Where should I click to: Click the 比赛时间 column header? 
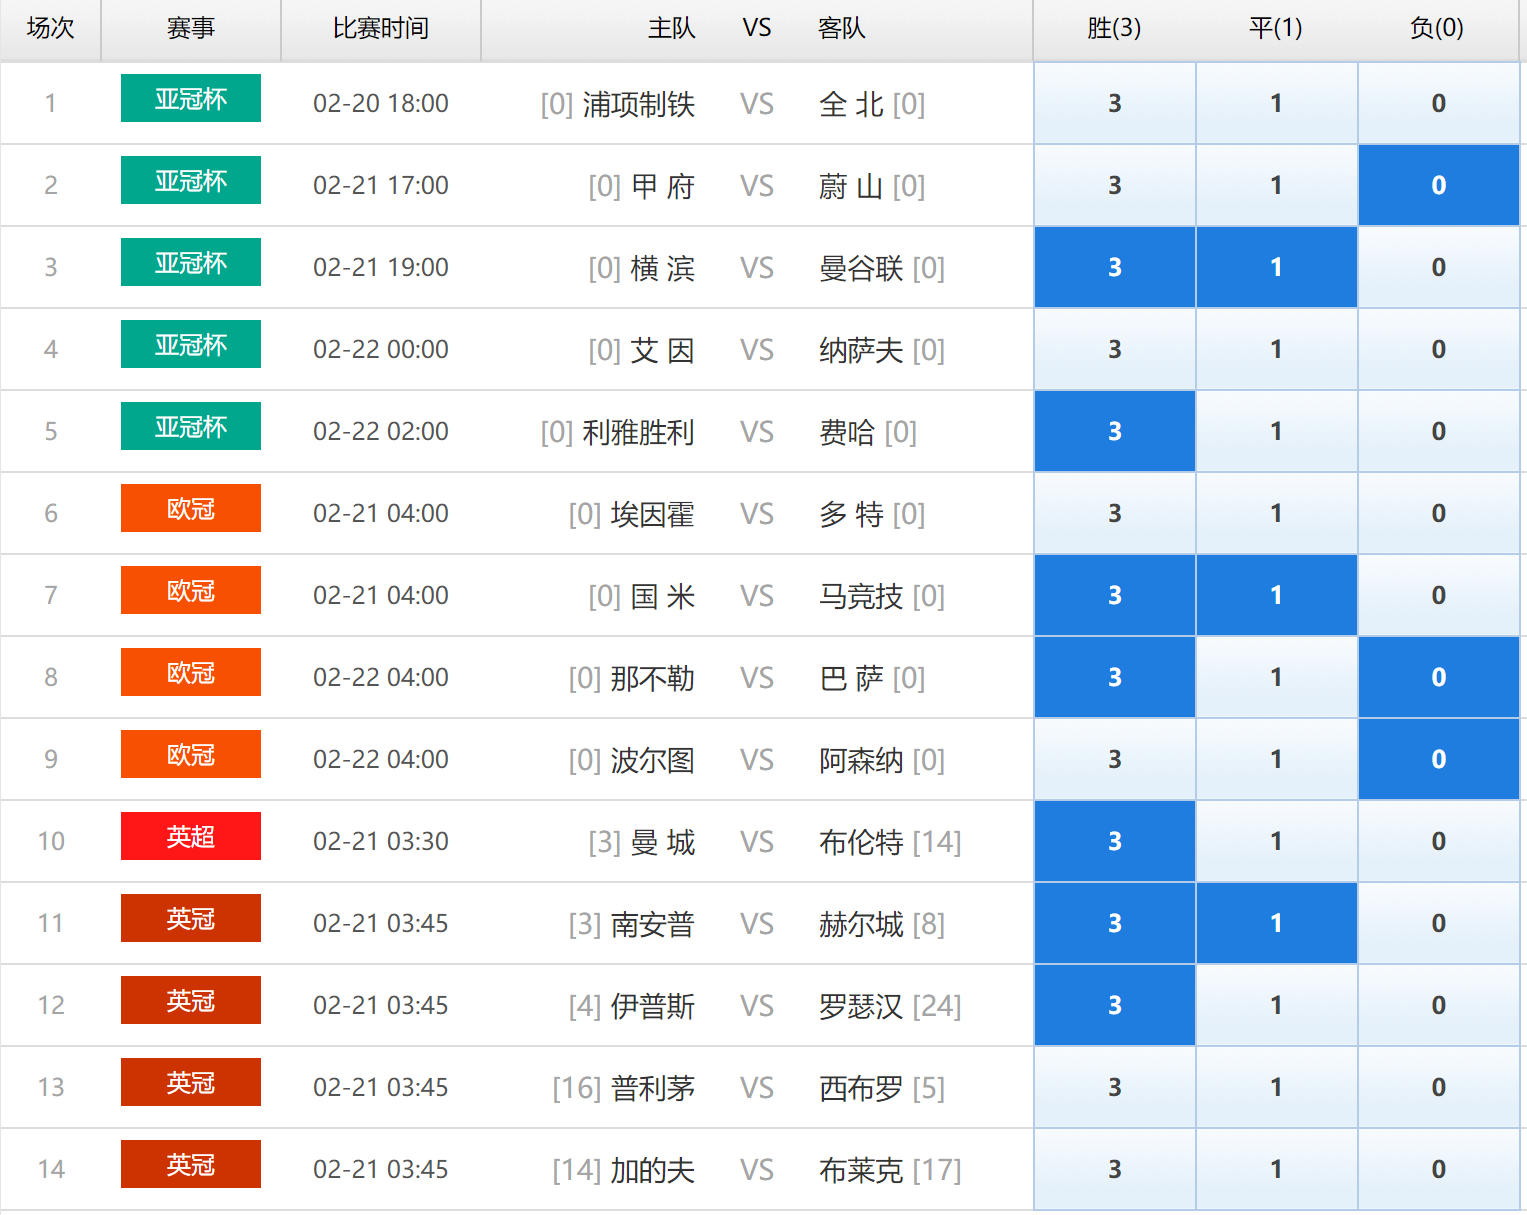[381, 28]
